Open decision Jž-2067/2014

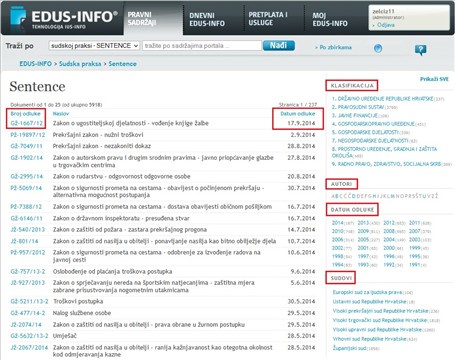[x=29, y=347]
